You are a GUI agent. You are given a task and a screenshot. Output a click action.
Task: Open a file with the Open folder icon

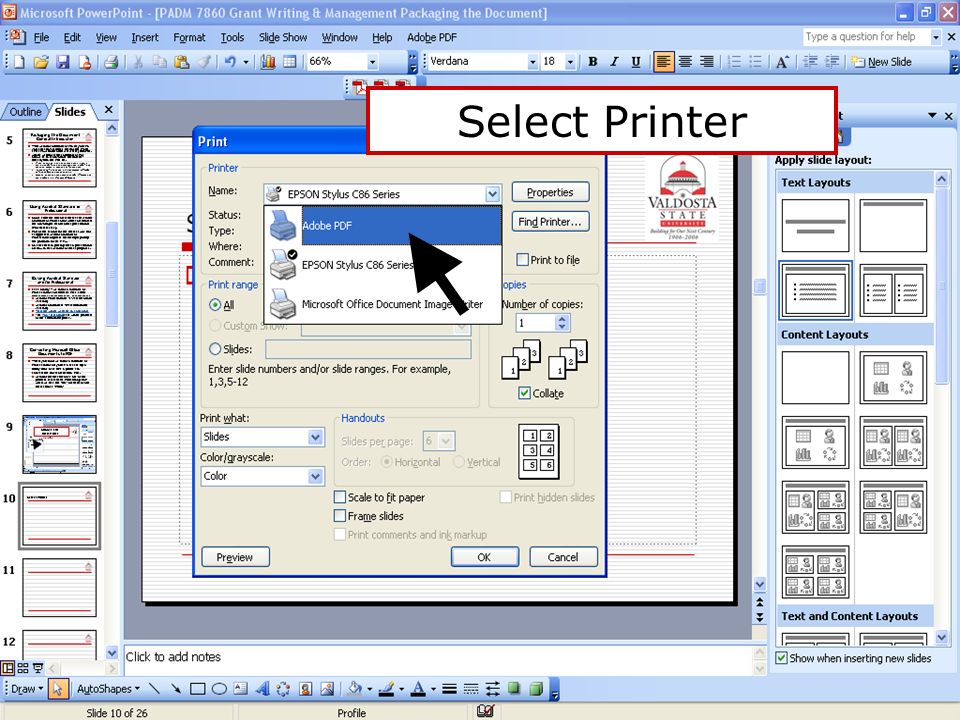[41, 62]
